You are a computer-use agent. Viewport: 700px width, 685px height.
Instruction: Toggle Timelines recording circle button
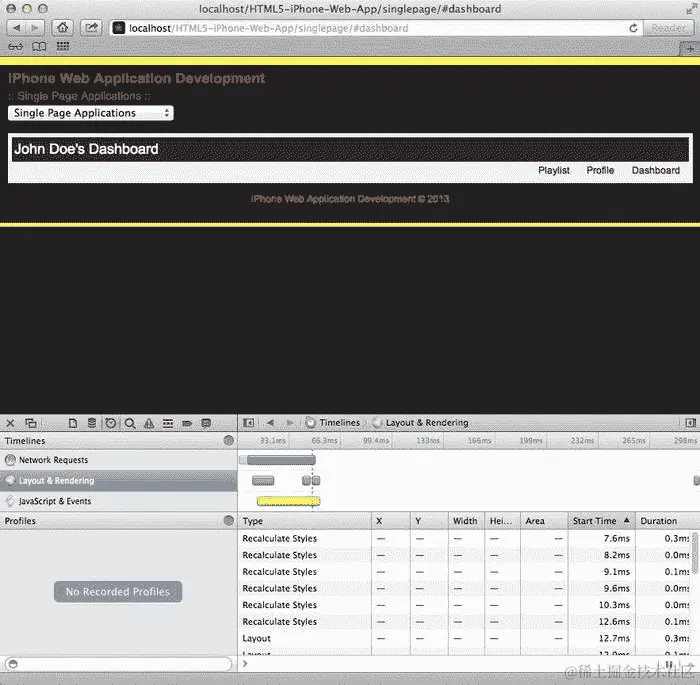click(x=229, y=440)
